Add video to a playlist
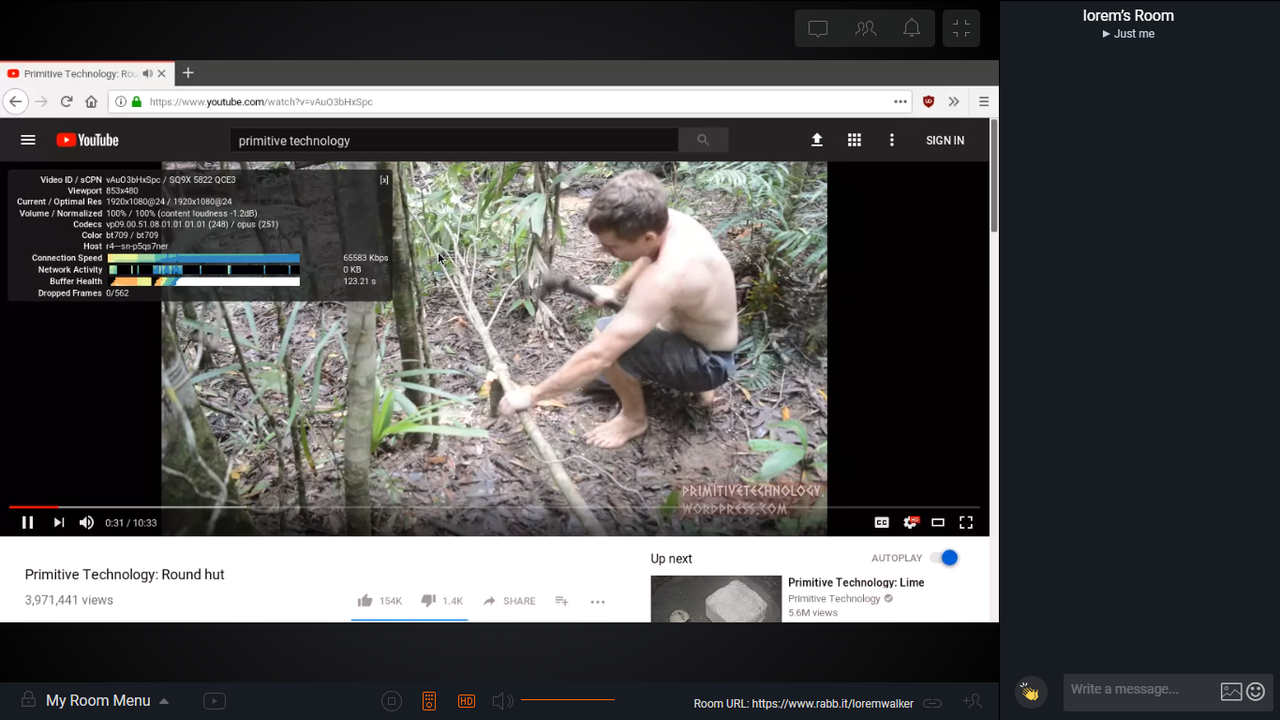 562,601
